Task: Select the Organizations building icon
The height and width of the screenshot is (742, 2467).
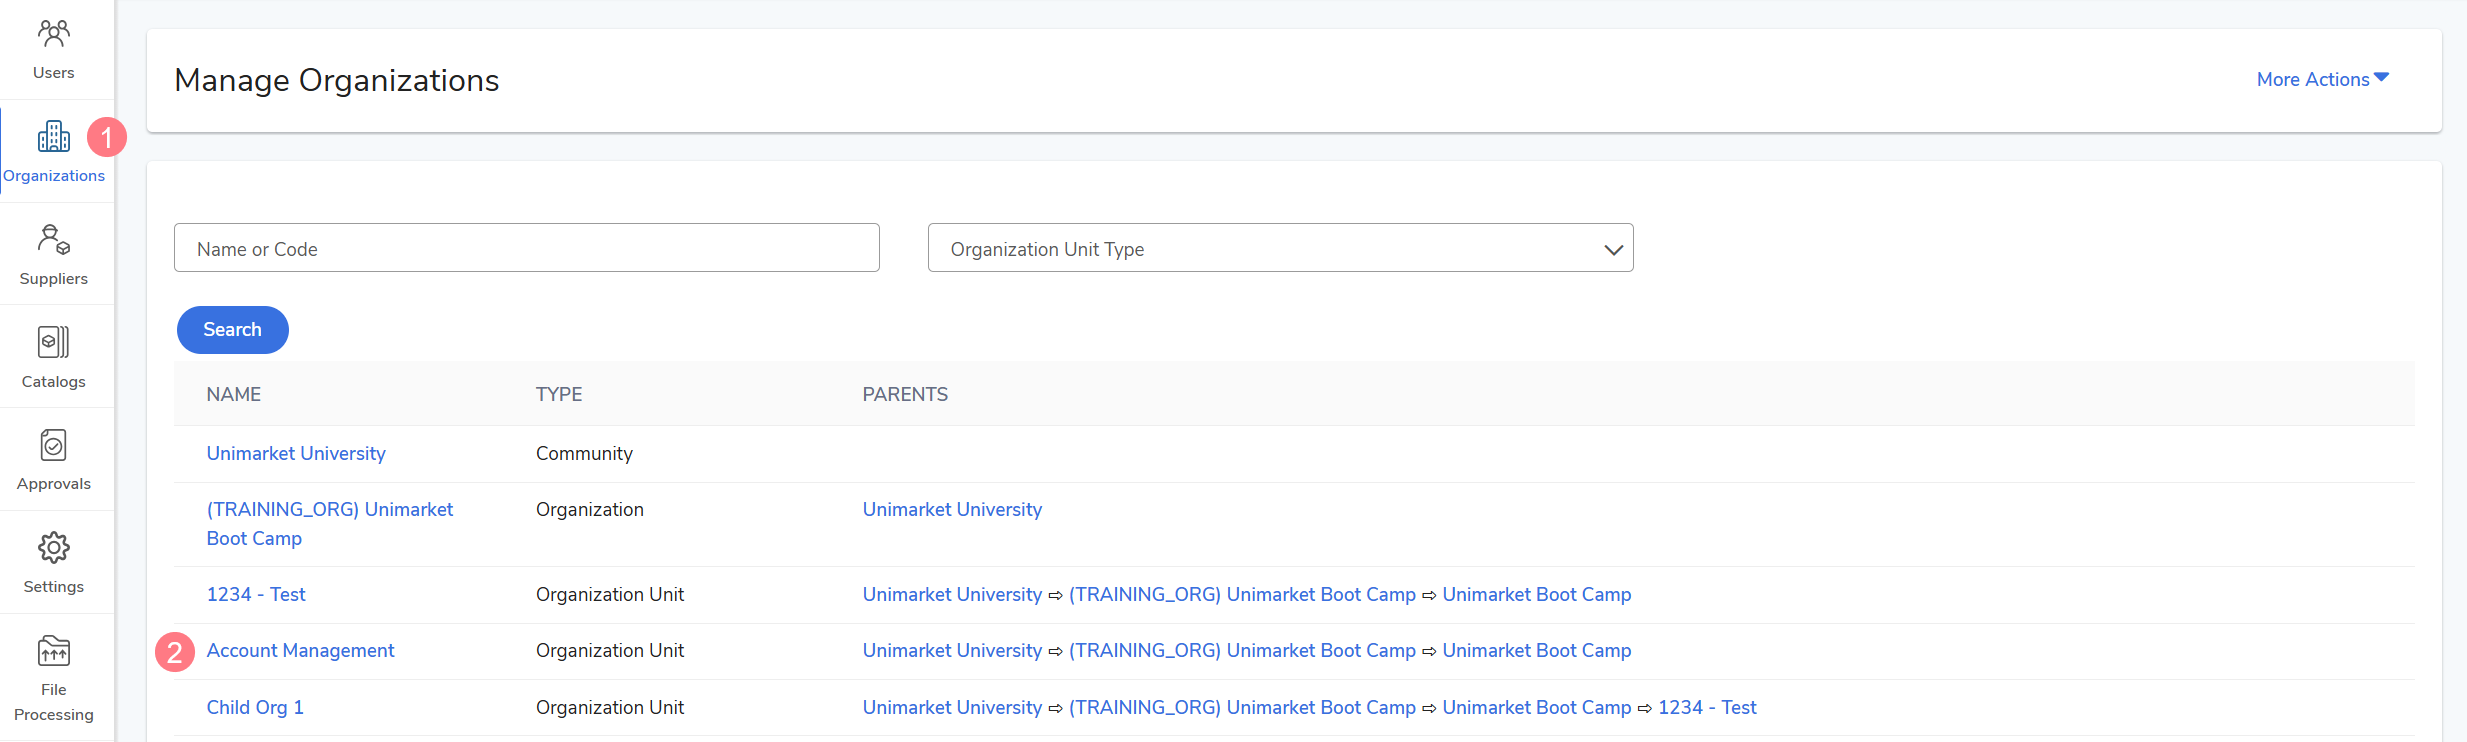Action: click(54, 136)
